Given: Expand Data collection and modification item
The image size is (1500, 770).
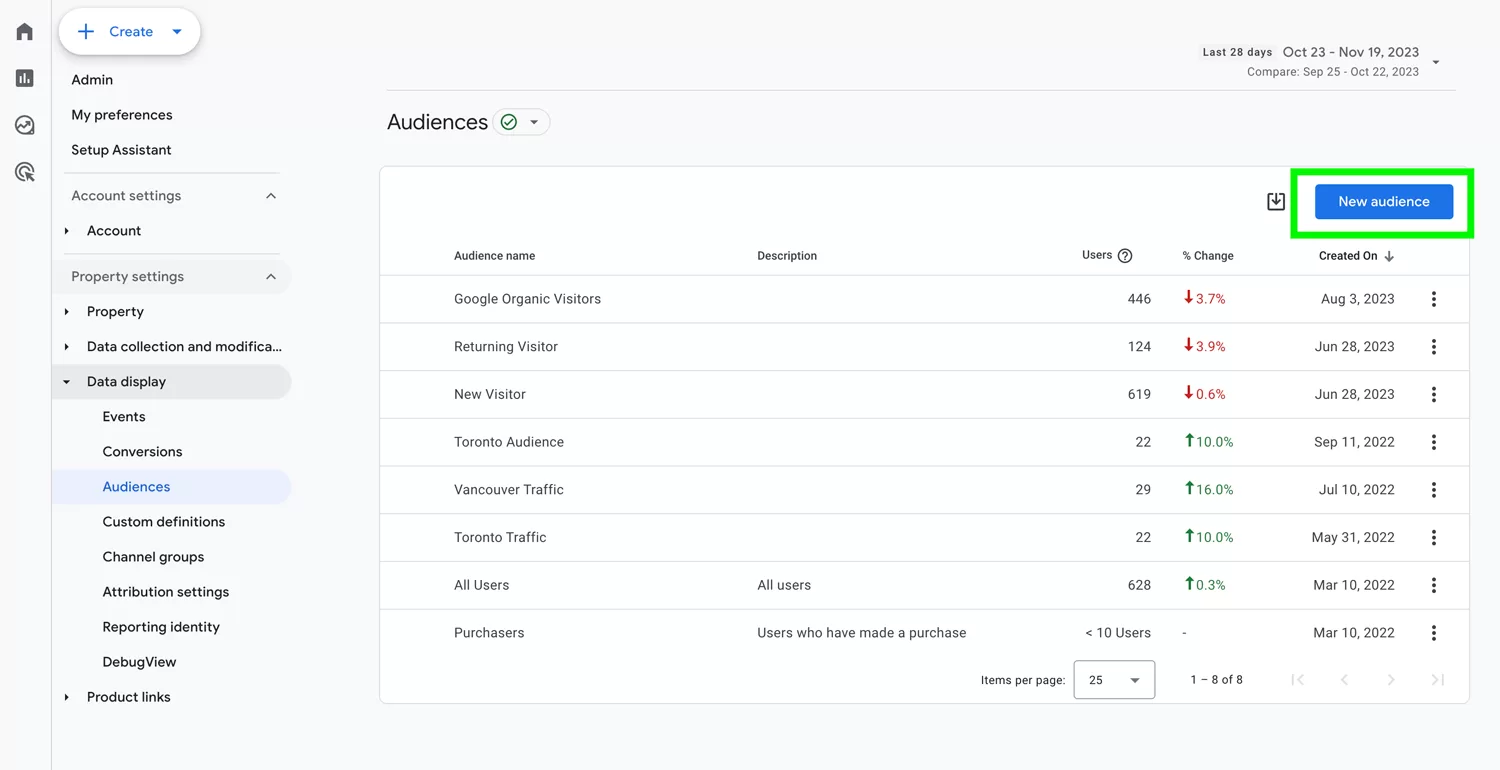Looking at the screenshot, I should point(67,347).
